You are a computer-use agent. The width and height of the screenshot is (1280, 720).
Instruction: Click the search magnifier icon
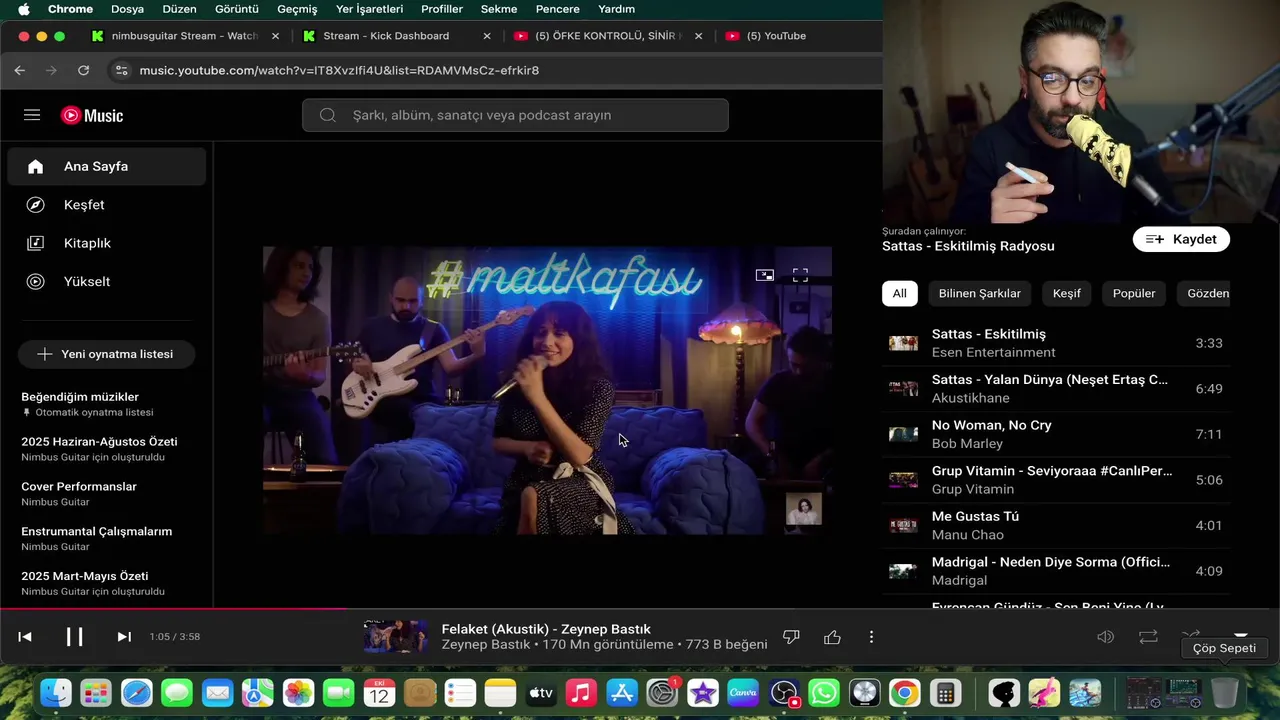[x=328, y=115]
